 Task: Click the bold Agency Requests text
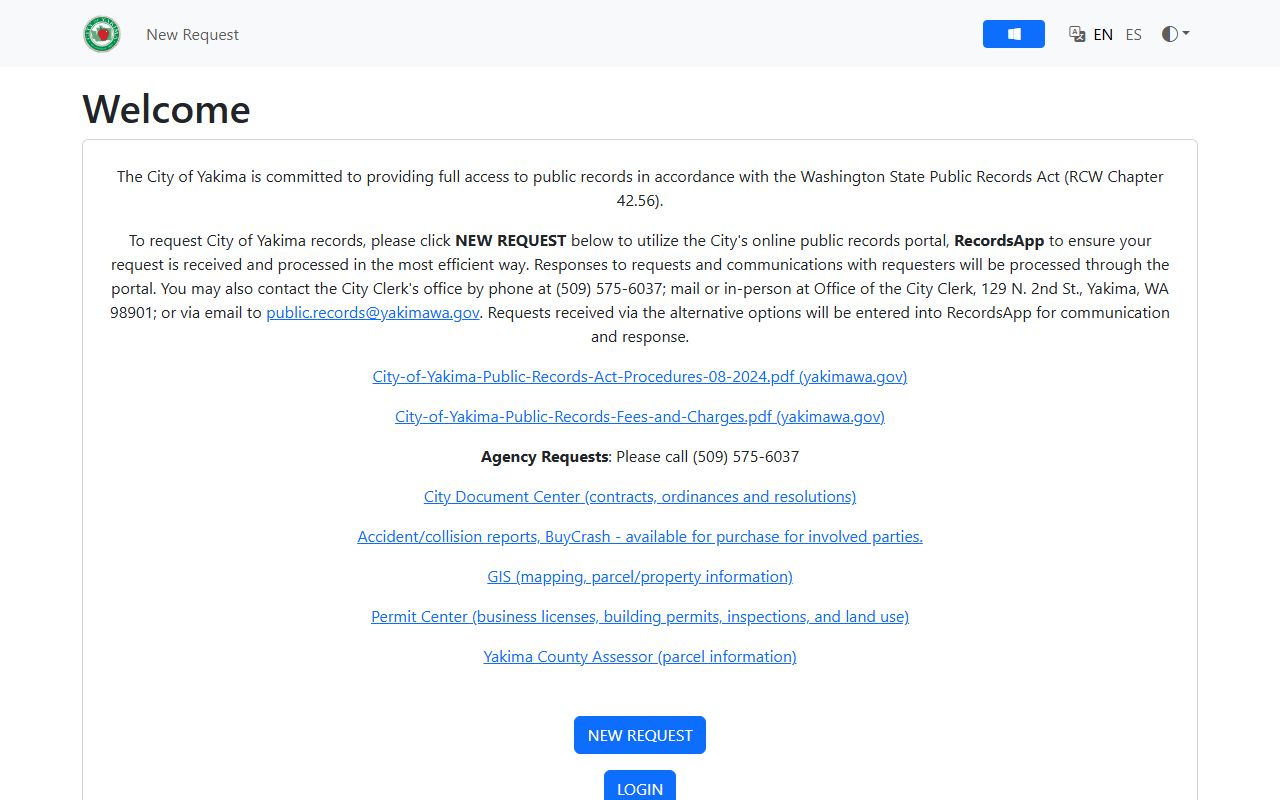(x=544, y=457)
